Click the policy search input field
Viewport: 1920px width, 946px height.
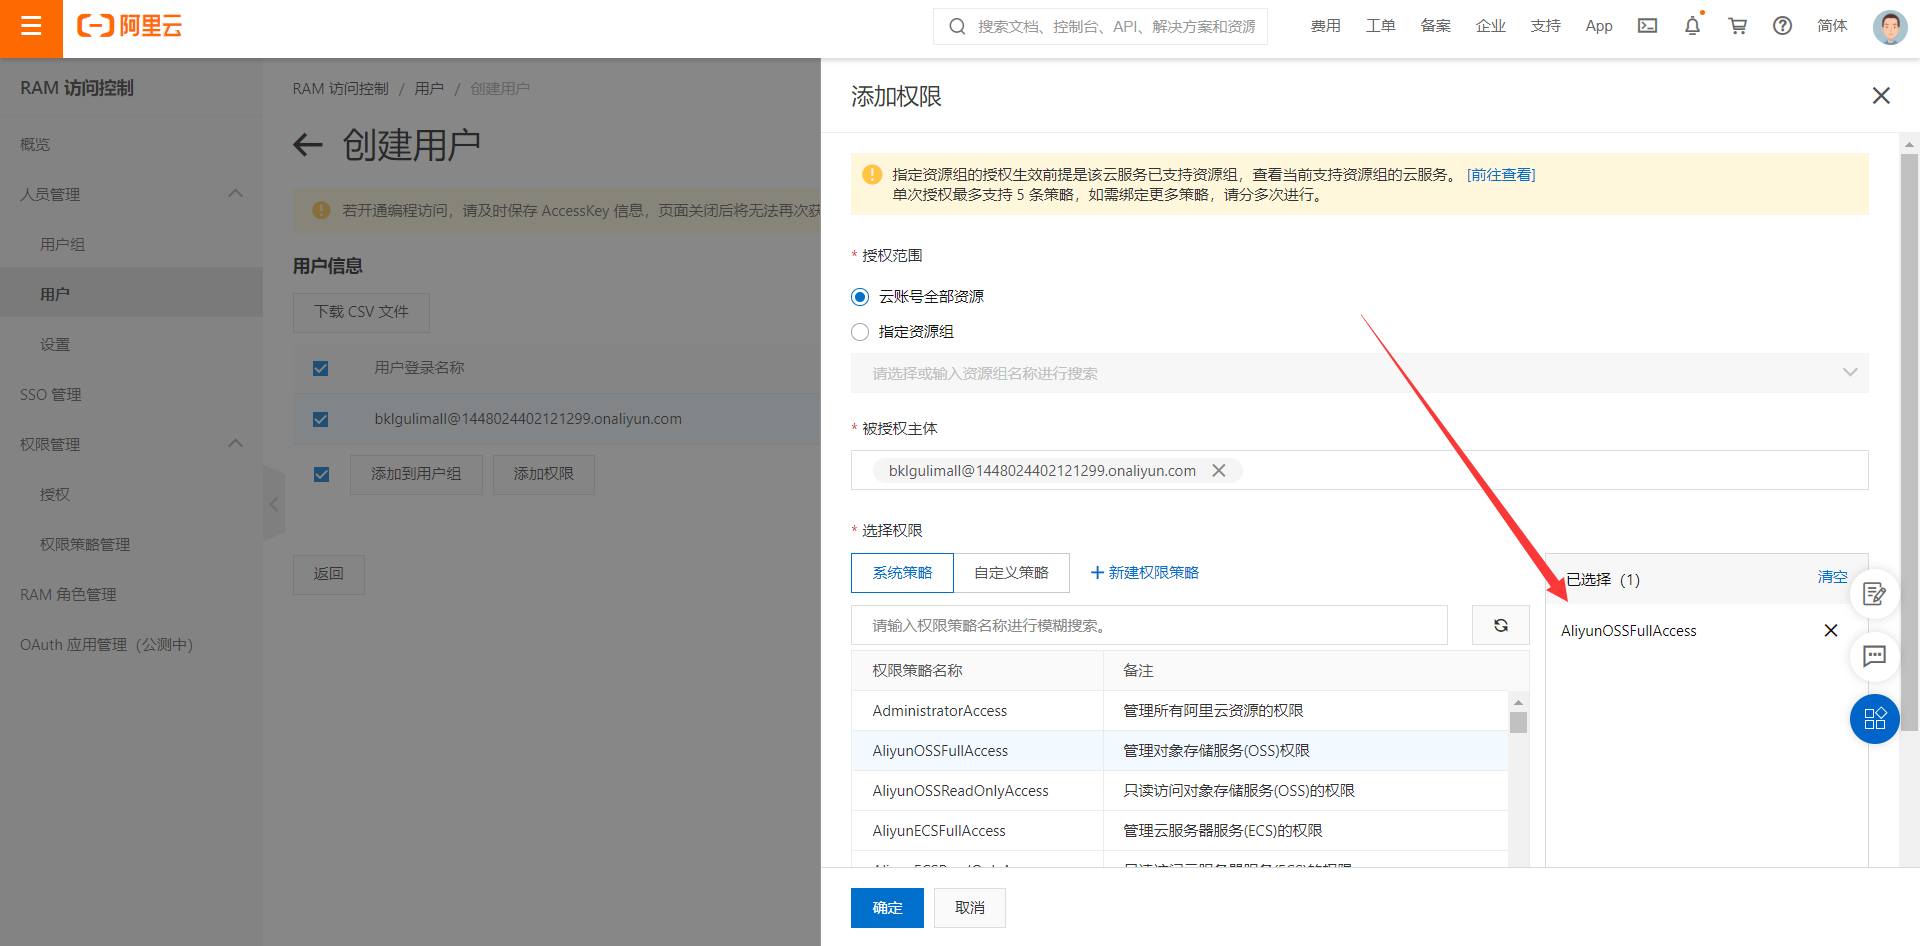tap(1148, 625)
